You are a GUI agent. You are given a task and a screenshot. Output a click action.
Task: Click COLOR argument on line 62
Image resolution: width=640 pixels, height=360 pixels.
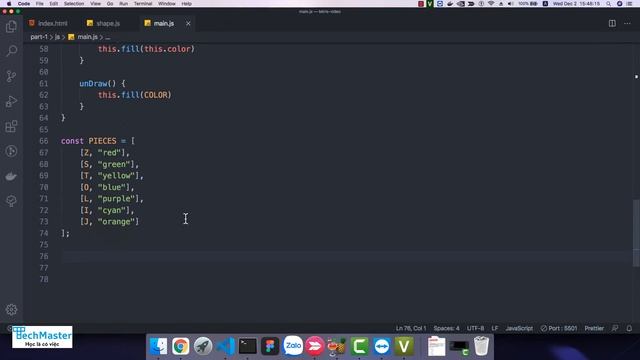coord(156,95)
